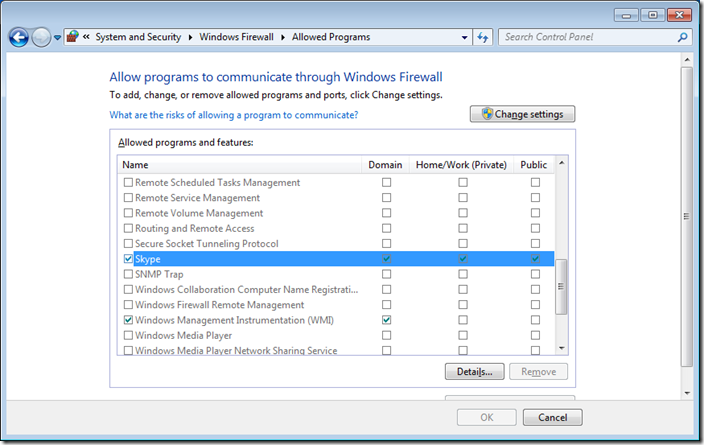Screen dimensions: 704x445
Task: Click the Details button
Action: tap(473, 372)
